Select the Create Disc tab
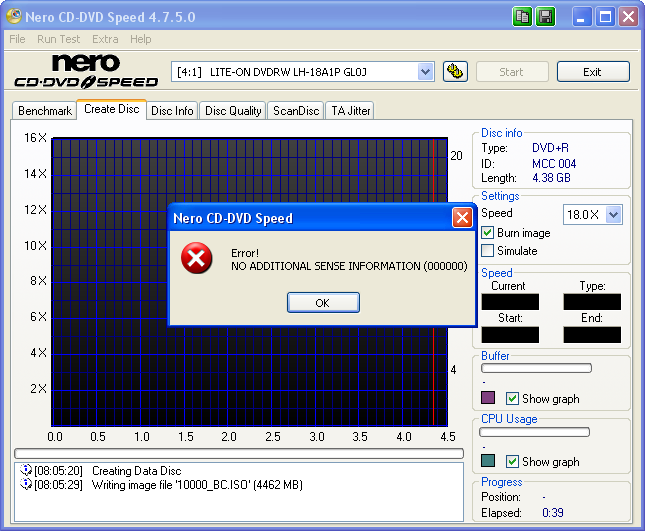645x531 pixels. click(111, 109)
